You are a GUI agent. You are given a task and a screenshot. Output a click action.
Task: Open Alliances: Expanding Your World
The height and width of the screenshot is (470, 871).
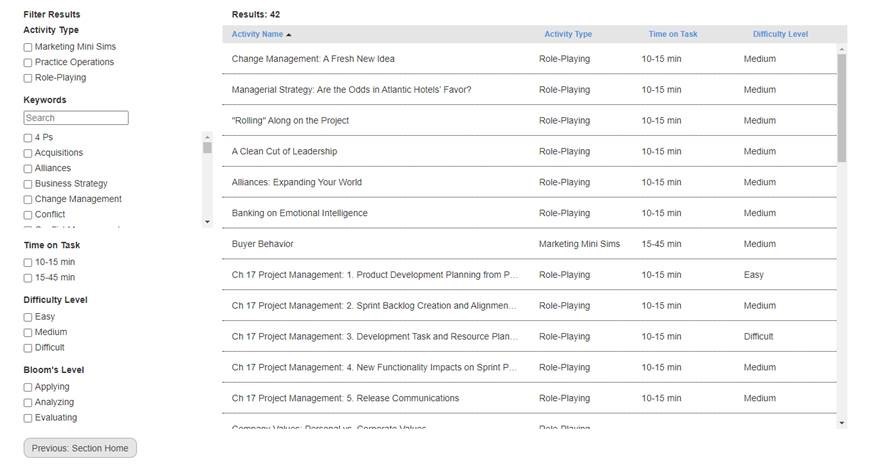(297, 182)
